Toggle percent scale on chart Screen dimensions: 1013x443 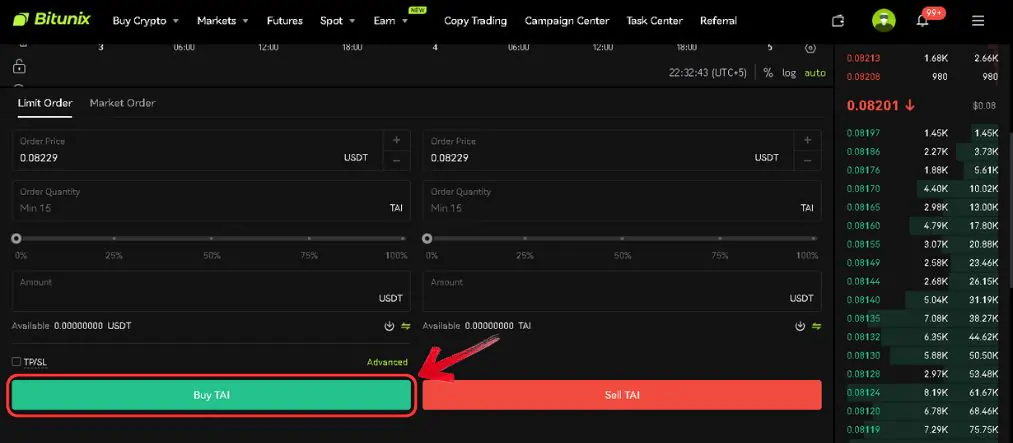(768, 73)
